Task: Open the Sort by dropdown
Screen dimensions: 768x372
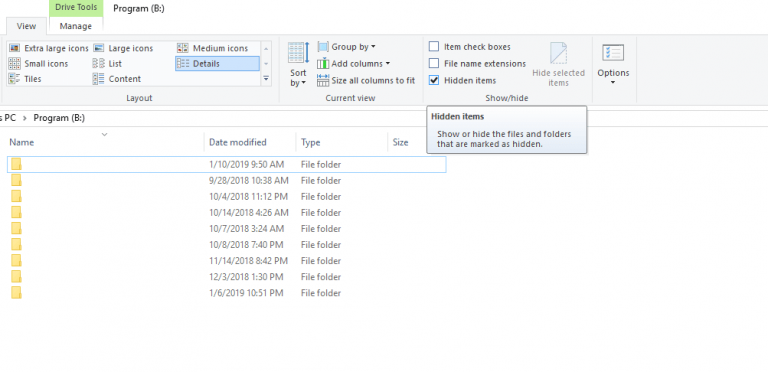Action: (298, 65)
